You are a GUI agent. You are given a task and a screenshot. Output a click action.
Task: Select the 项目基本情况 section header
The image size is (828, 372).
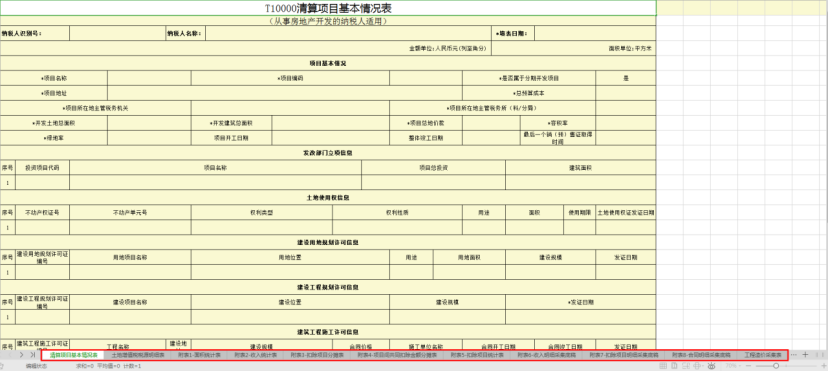328,63
